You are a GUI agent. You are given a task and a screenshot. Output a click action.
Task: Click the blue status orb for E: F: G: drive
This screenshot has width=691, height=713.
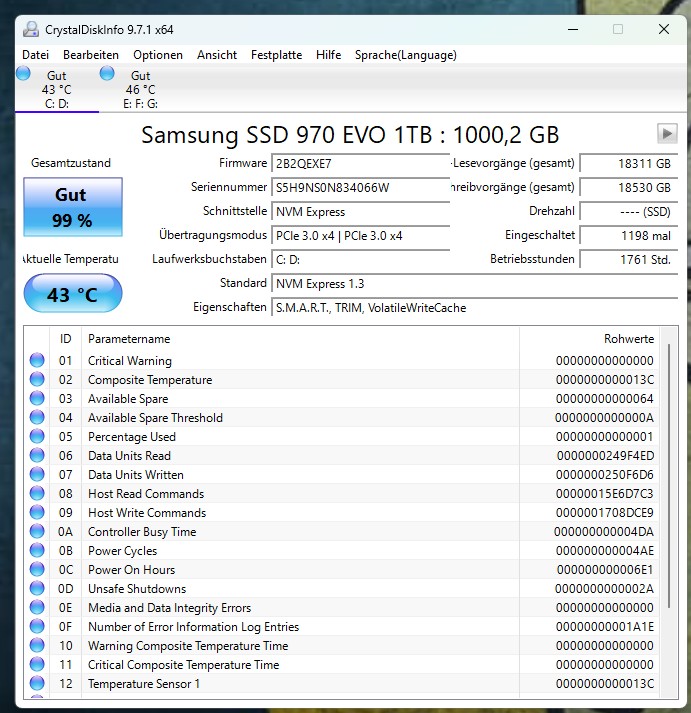coord(107,73)
